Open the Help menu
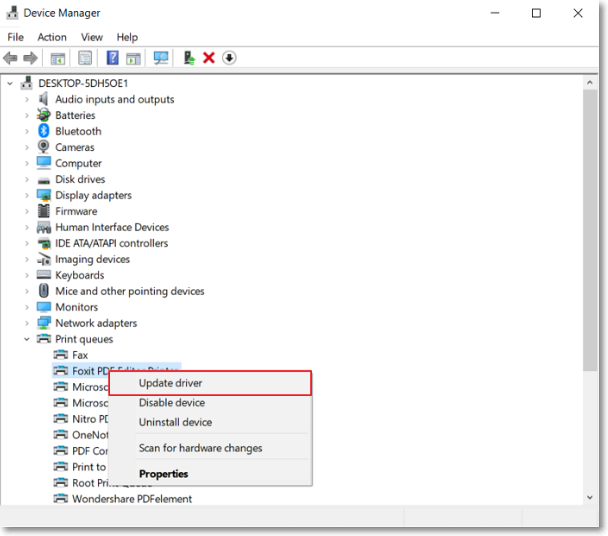Viewport: 608px width, 536px height. click(x=127, y=37)
